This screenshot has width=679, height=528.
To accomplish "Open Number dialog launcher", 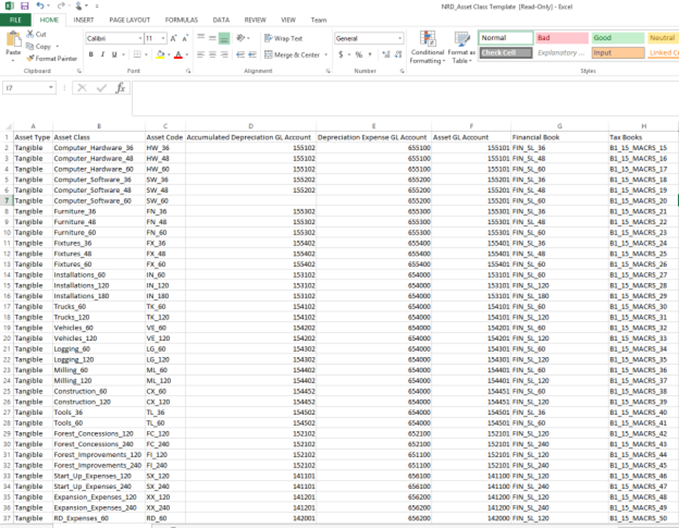I will pos(402,71).
